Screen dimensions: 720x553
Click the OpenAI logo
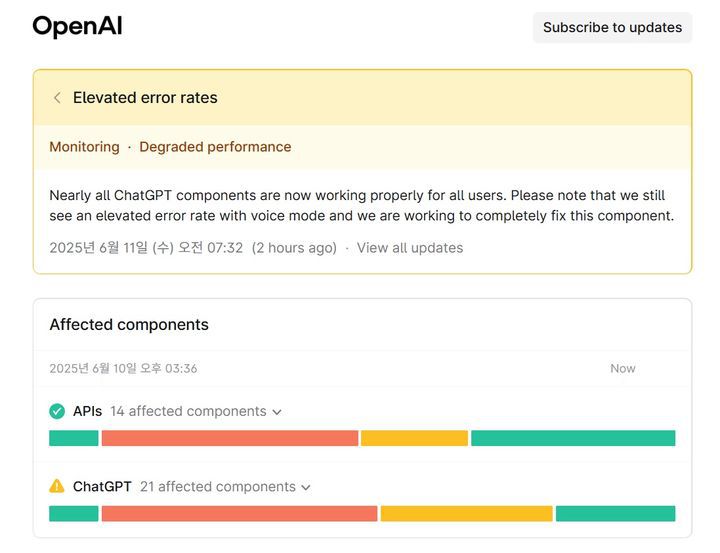[77, 27]
